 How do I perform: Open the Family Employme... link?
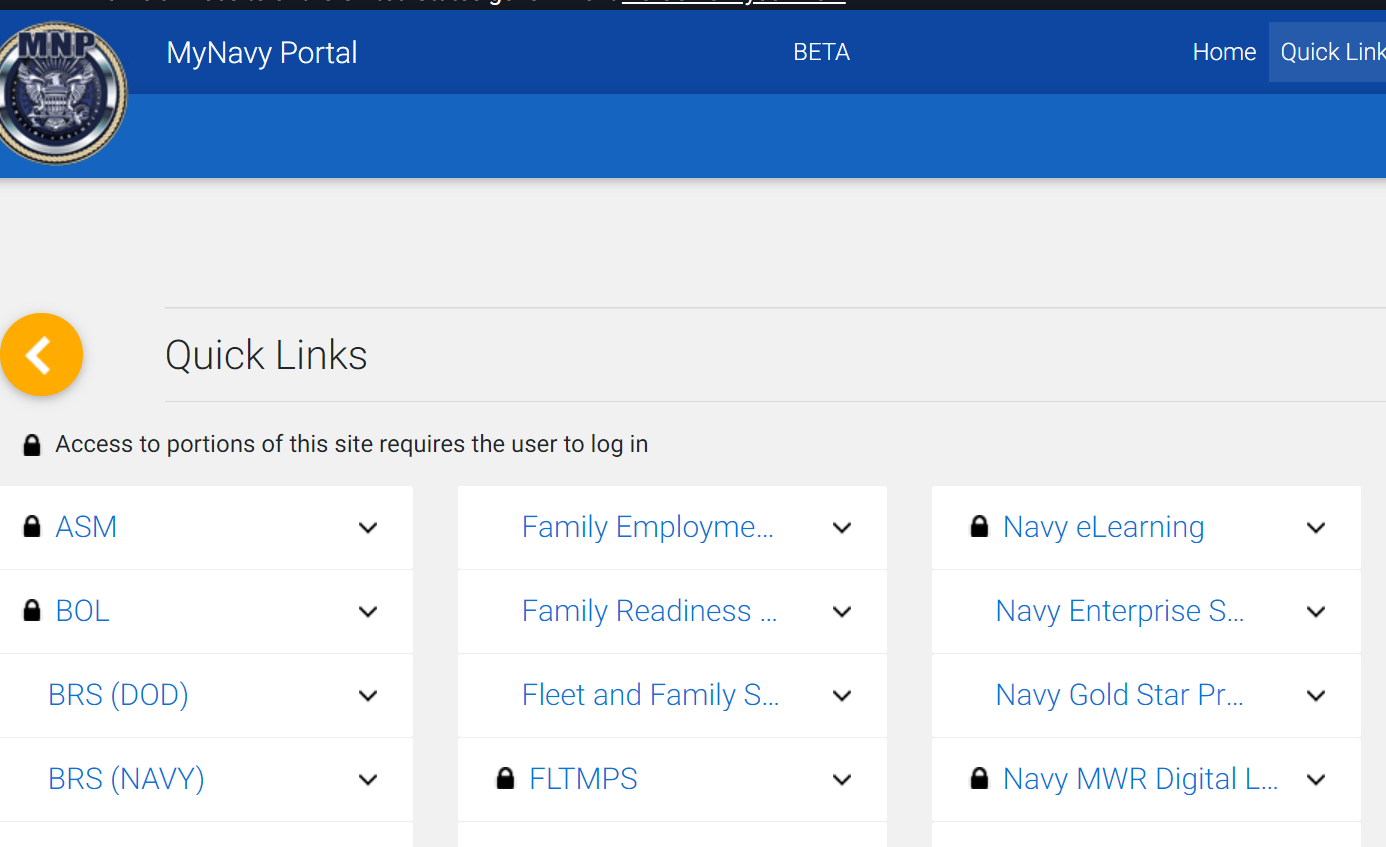pos(648,527)
